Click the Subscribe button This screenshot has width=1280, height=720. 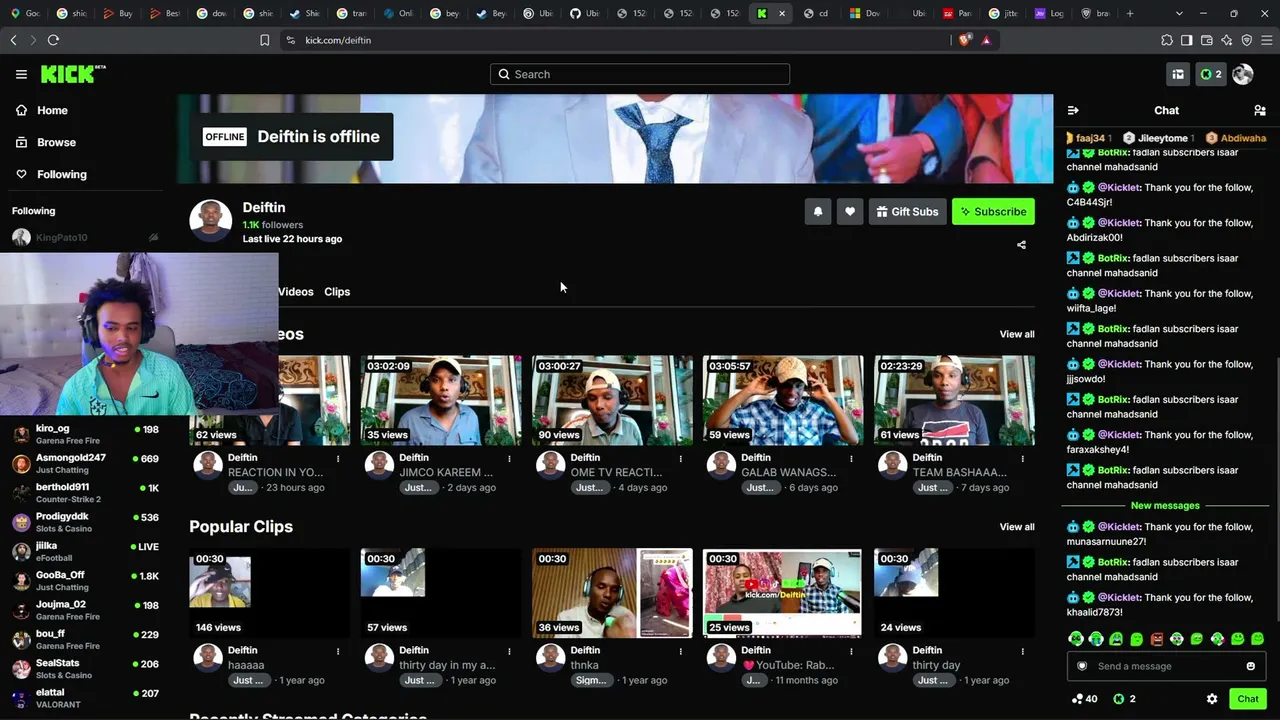pos(993,211)
